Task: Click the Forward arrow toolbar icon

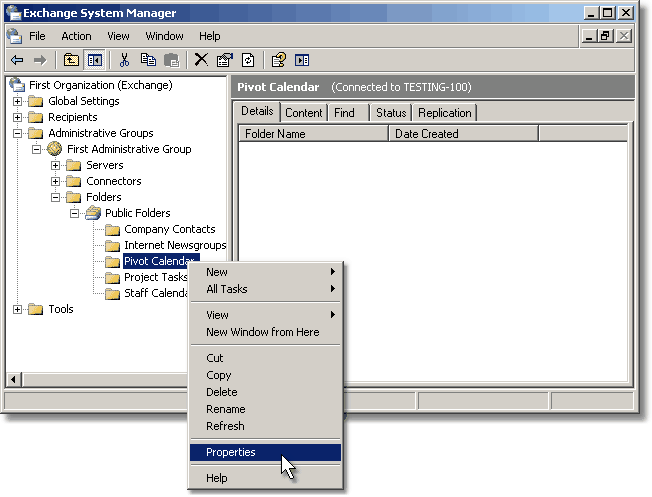Action: (40, 60)
